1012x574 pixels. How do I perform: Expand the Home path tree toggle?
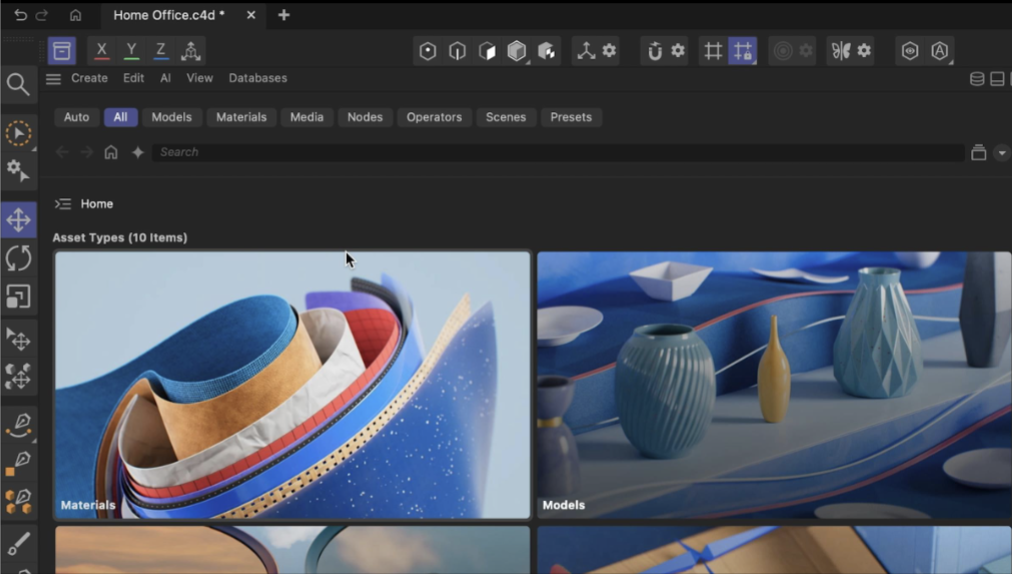(x=63, y=204)
